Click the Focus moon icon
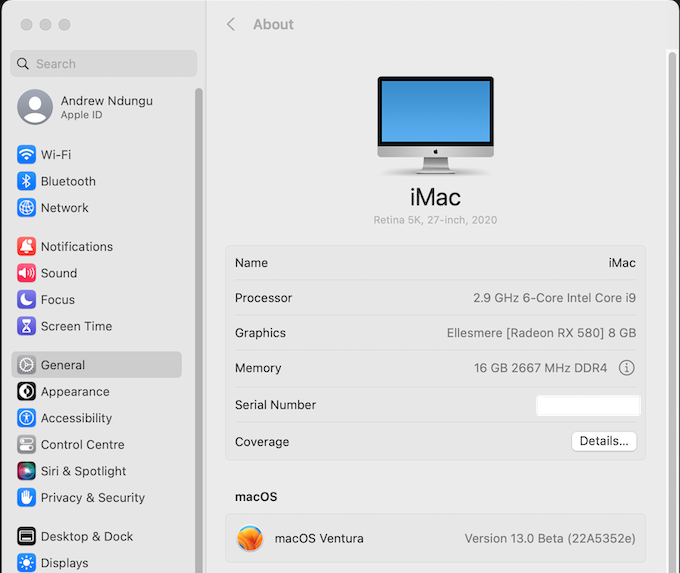Screen dimensions: 680x573 (26, 299)
